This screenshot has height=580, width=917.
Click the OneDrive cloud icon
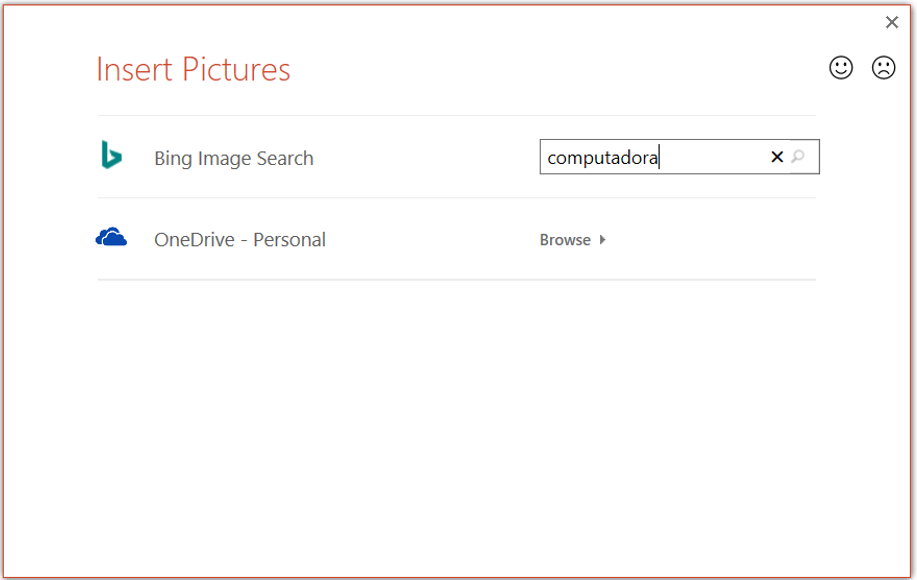tap(111, 237)
